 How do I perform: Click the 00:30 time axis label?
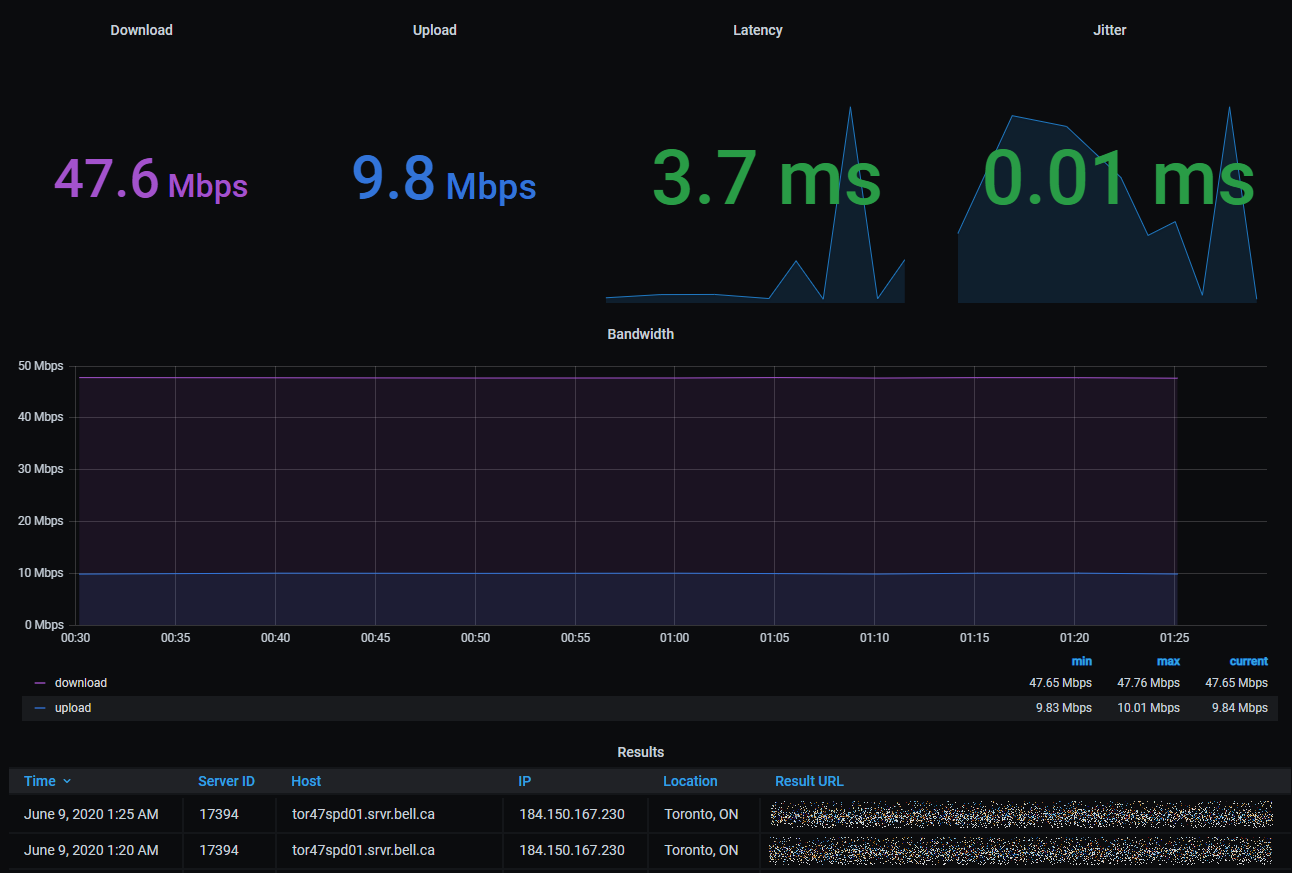tap(76, 637)
